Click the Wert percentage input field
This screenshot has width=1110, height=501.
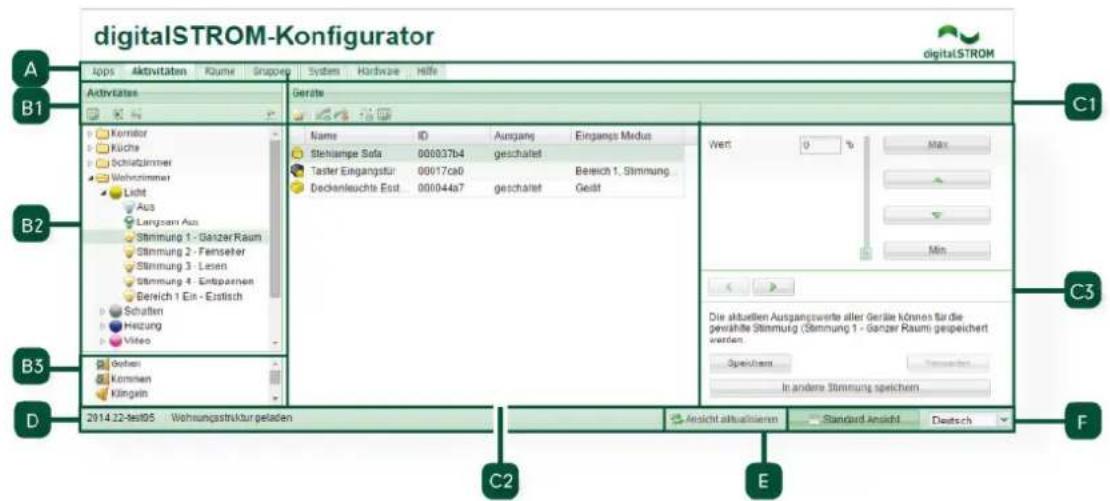[819, 144]
